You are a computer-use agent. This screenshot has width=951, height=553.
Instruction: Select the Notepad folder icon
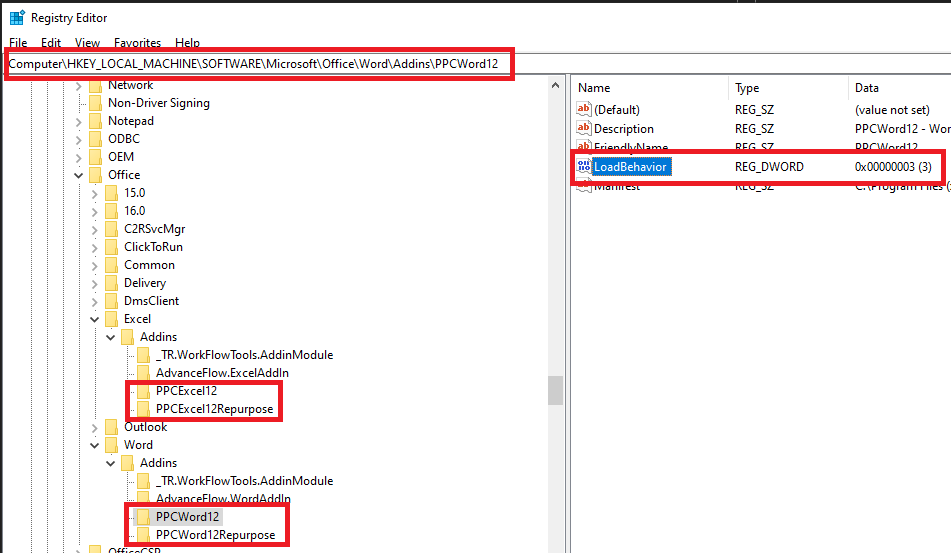96,121
